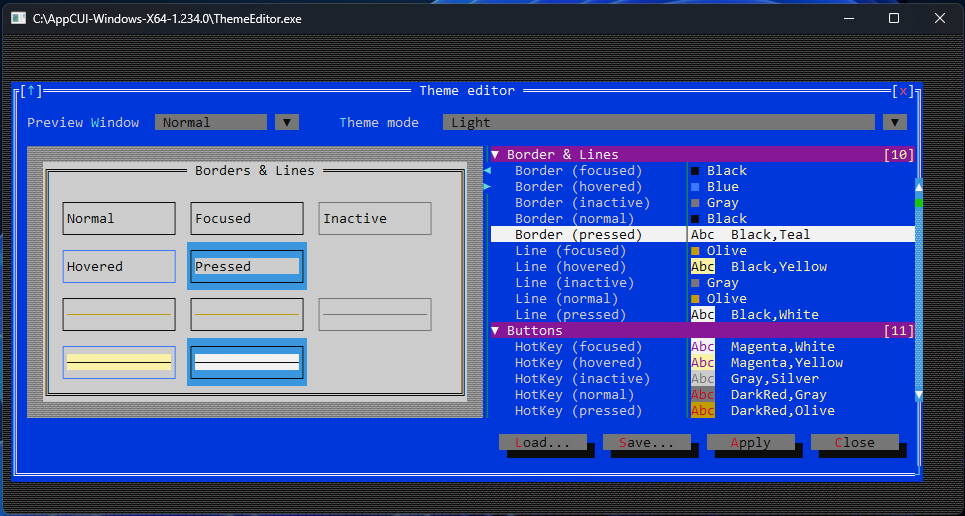Click the ThemeEditor.exe console icon in title bar
965x516 pixels.
pos(18,18)
